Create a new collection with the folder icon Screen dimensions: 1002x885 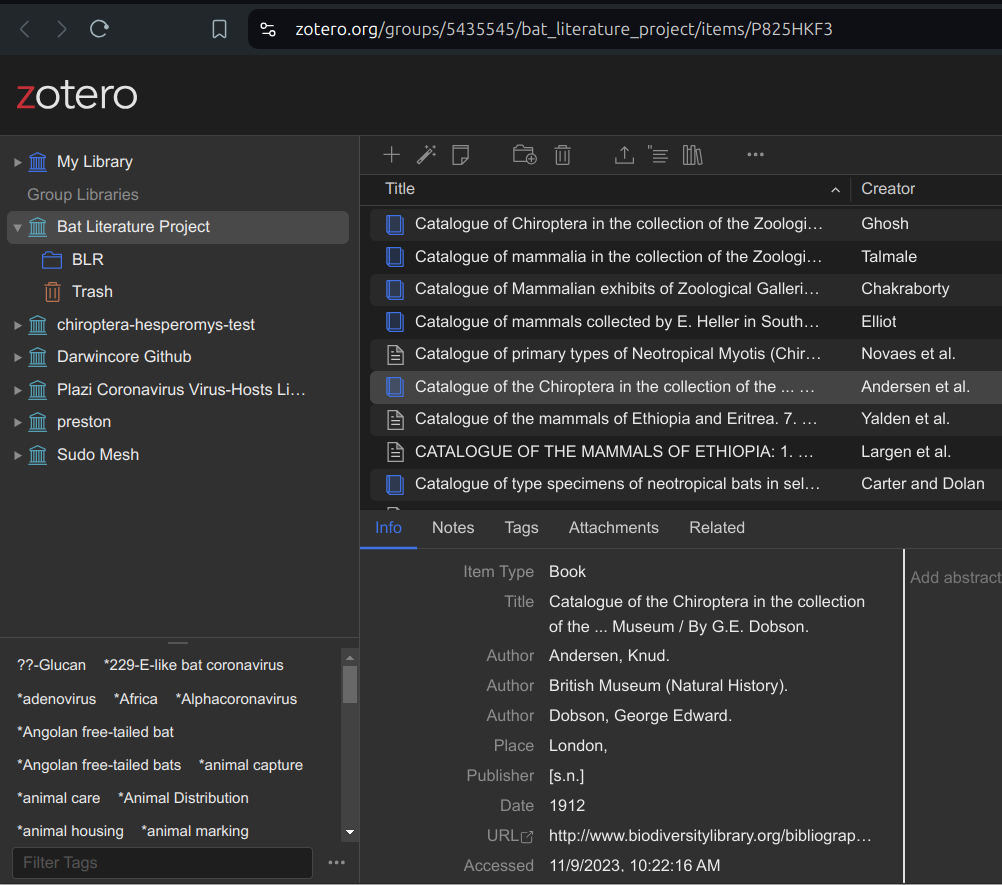(x=523, y=155)
